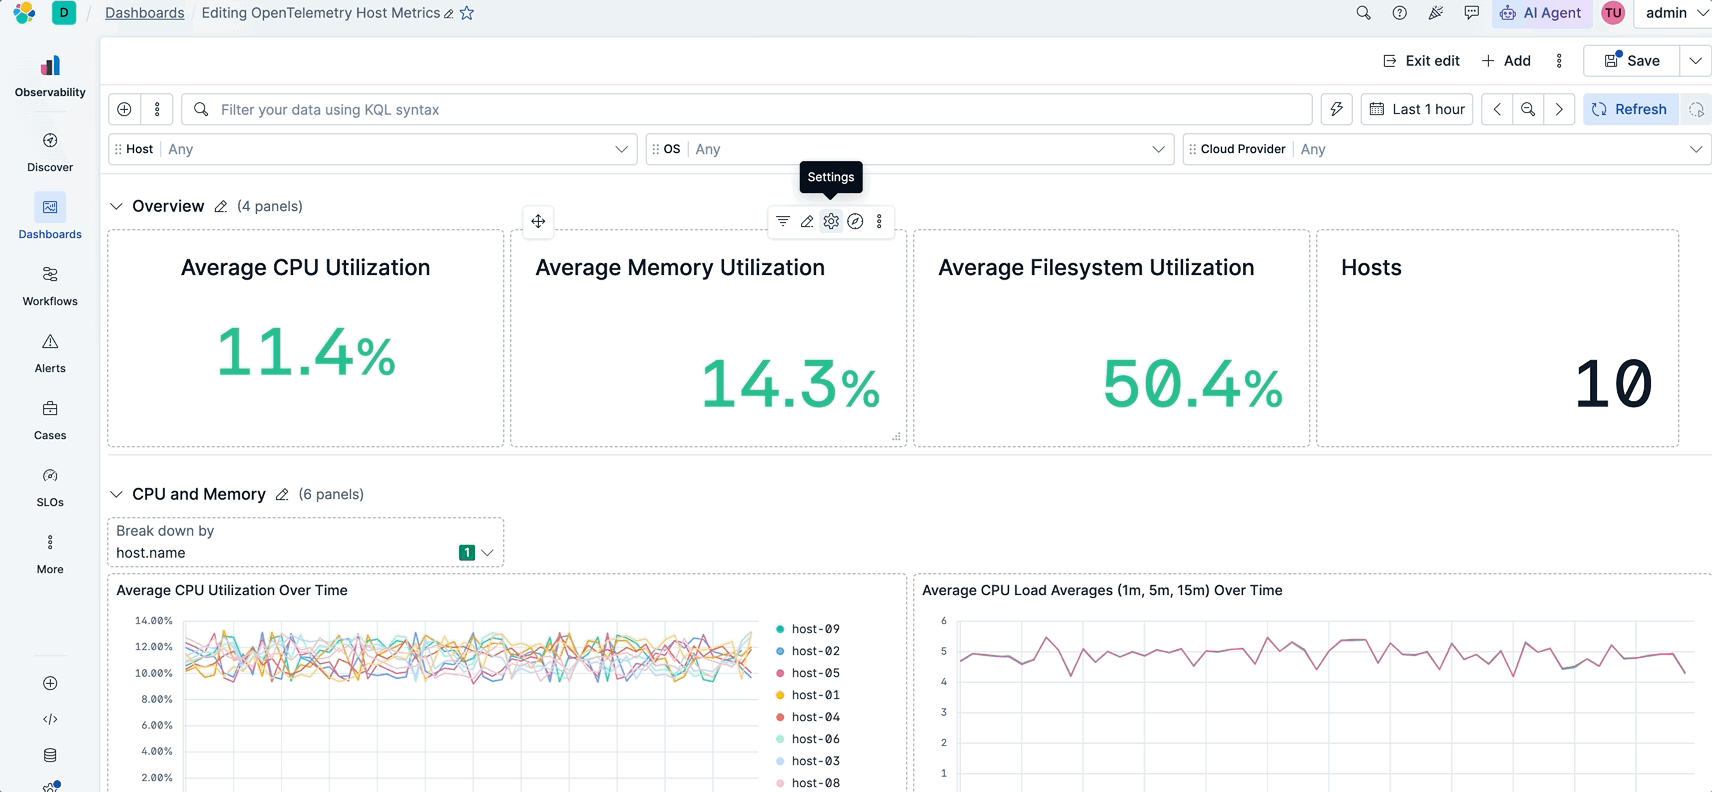
Task: Open the More sidebar menu
Action: coord(50,554)
